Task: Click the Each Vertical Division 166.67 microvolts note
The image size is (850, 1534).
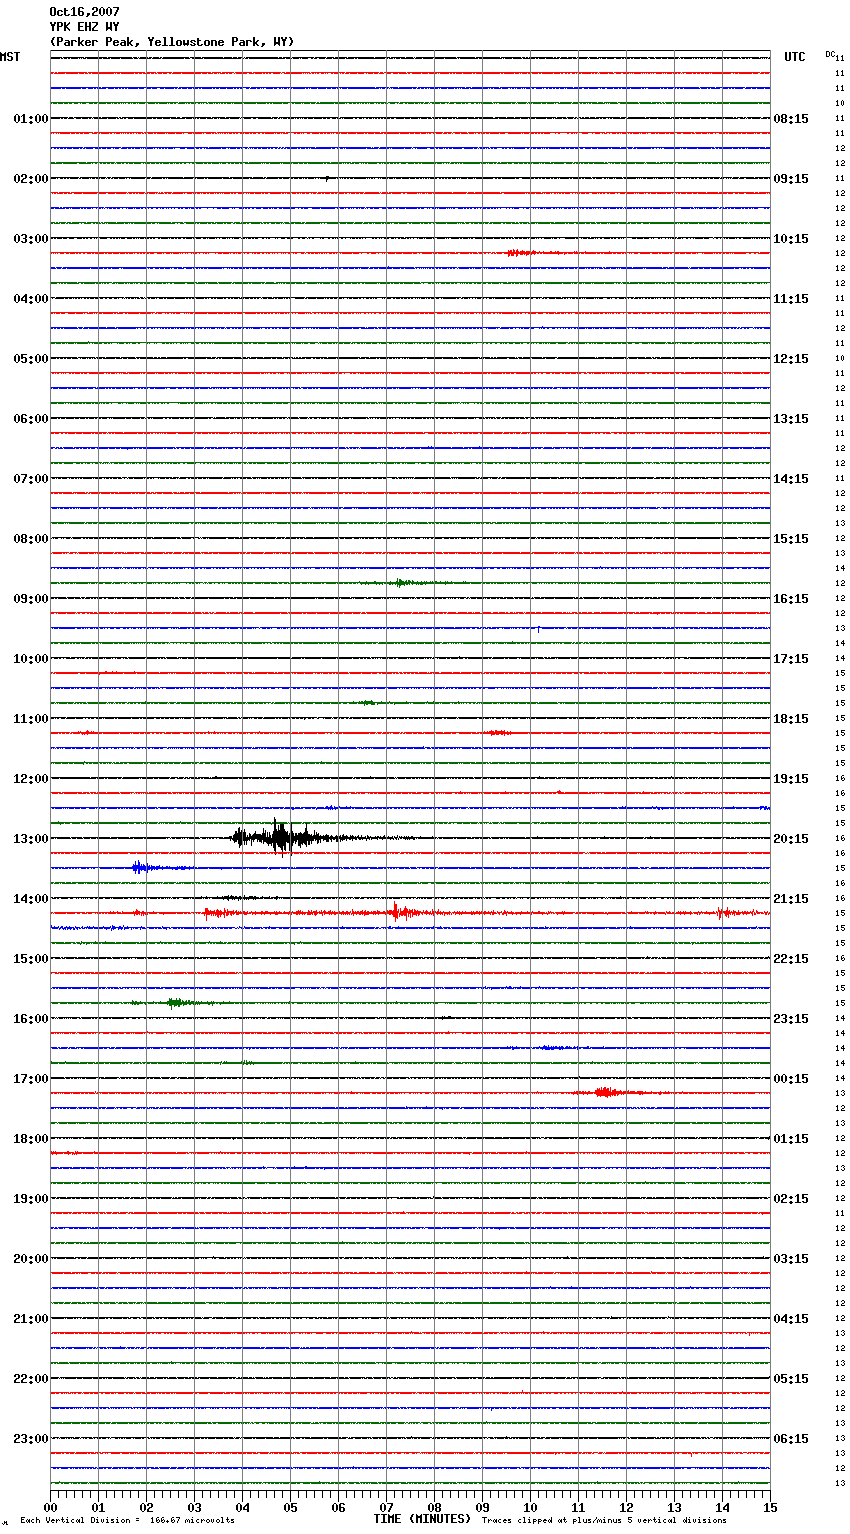Action: pos(127,1521)
